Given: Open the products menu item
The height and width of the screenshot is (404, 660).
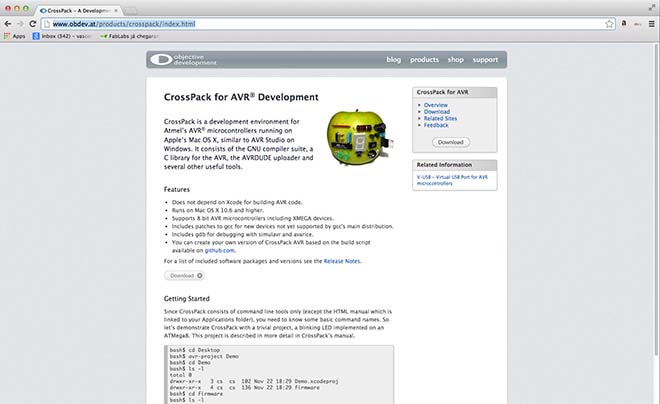Looking at the screenshot, I should point(424,60).
